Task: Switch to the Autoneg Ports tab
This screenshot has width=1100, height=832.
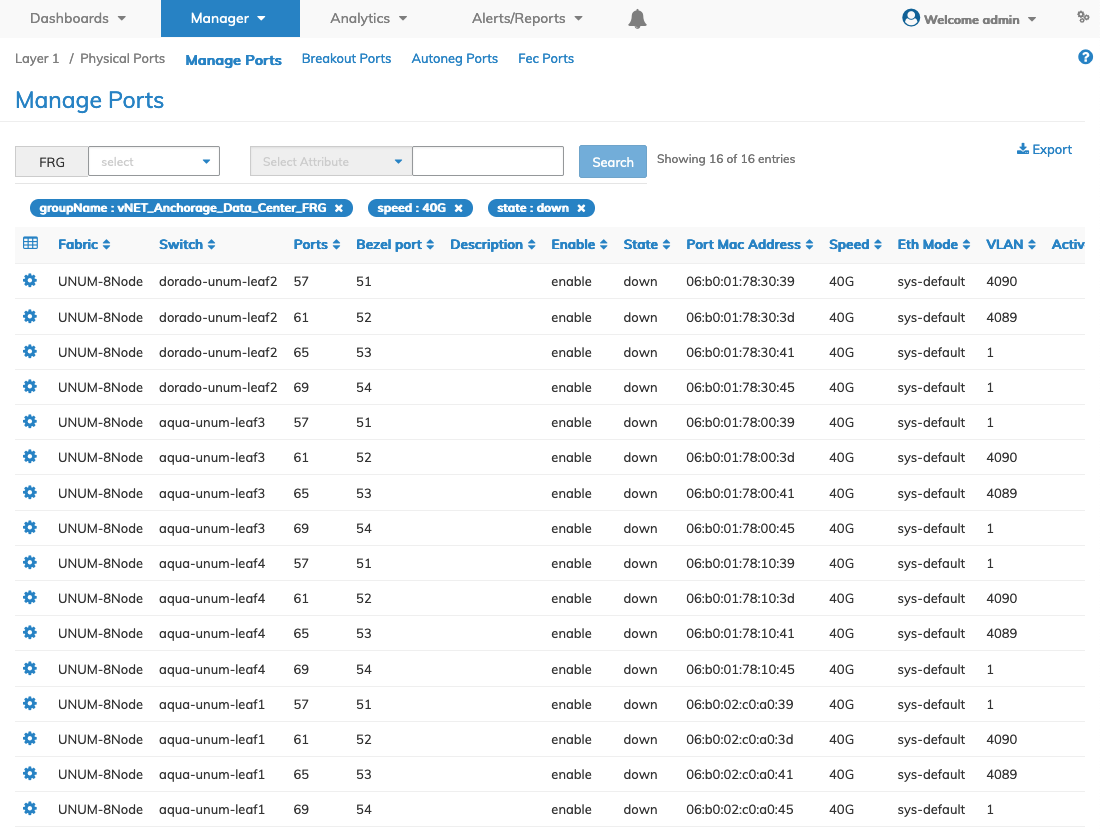Action: coord(455,58)
